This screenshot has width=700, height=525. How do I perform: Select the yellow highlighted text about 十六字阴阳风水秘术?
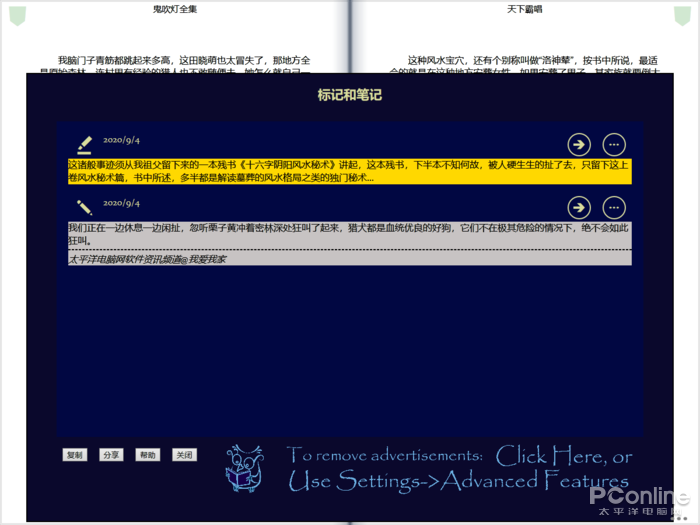[x=350, y=171]
